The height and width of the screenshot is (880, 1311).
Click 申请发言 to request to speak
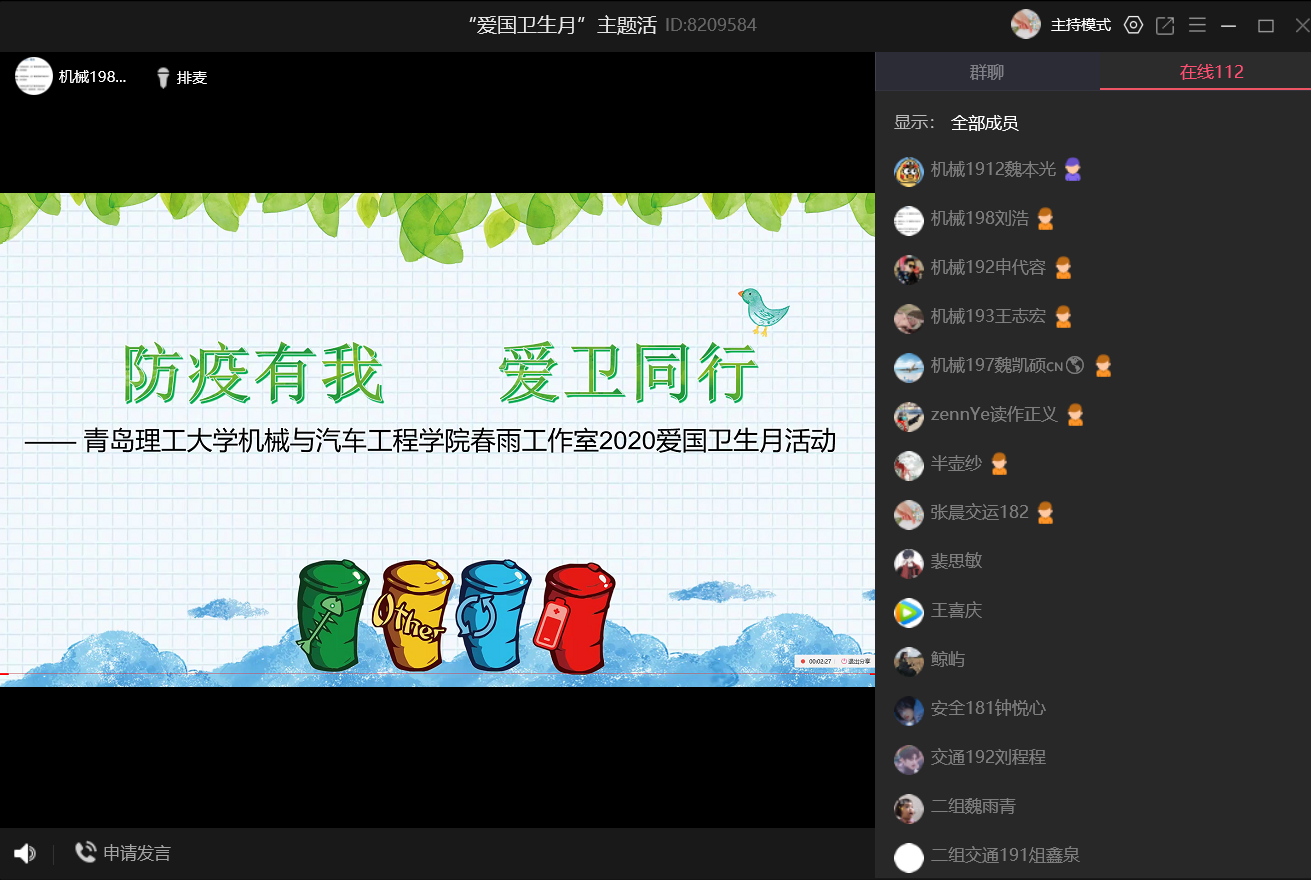coord(137,853)
